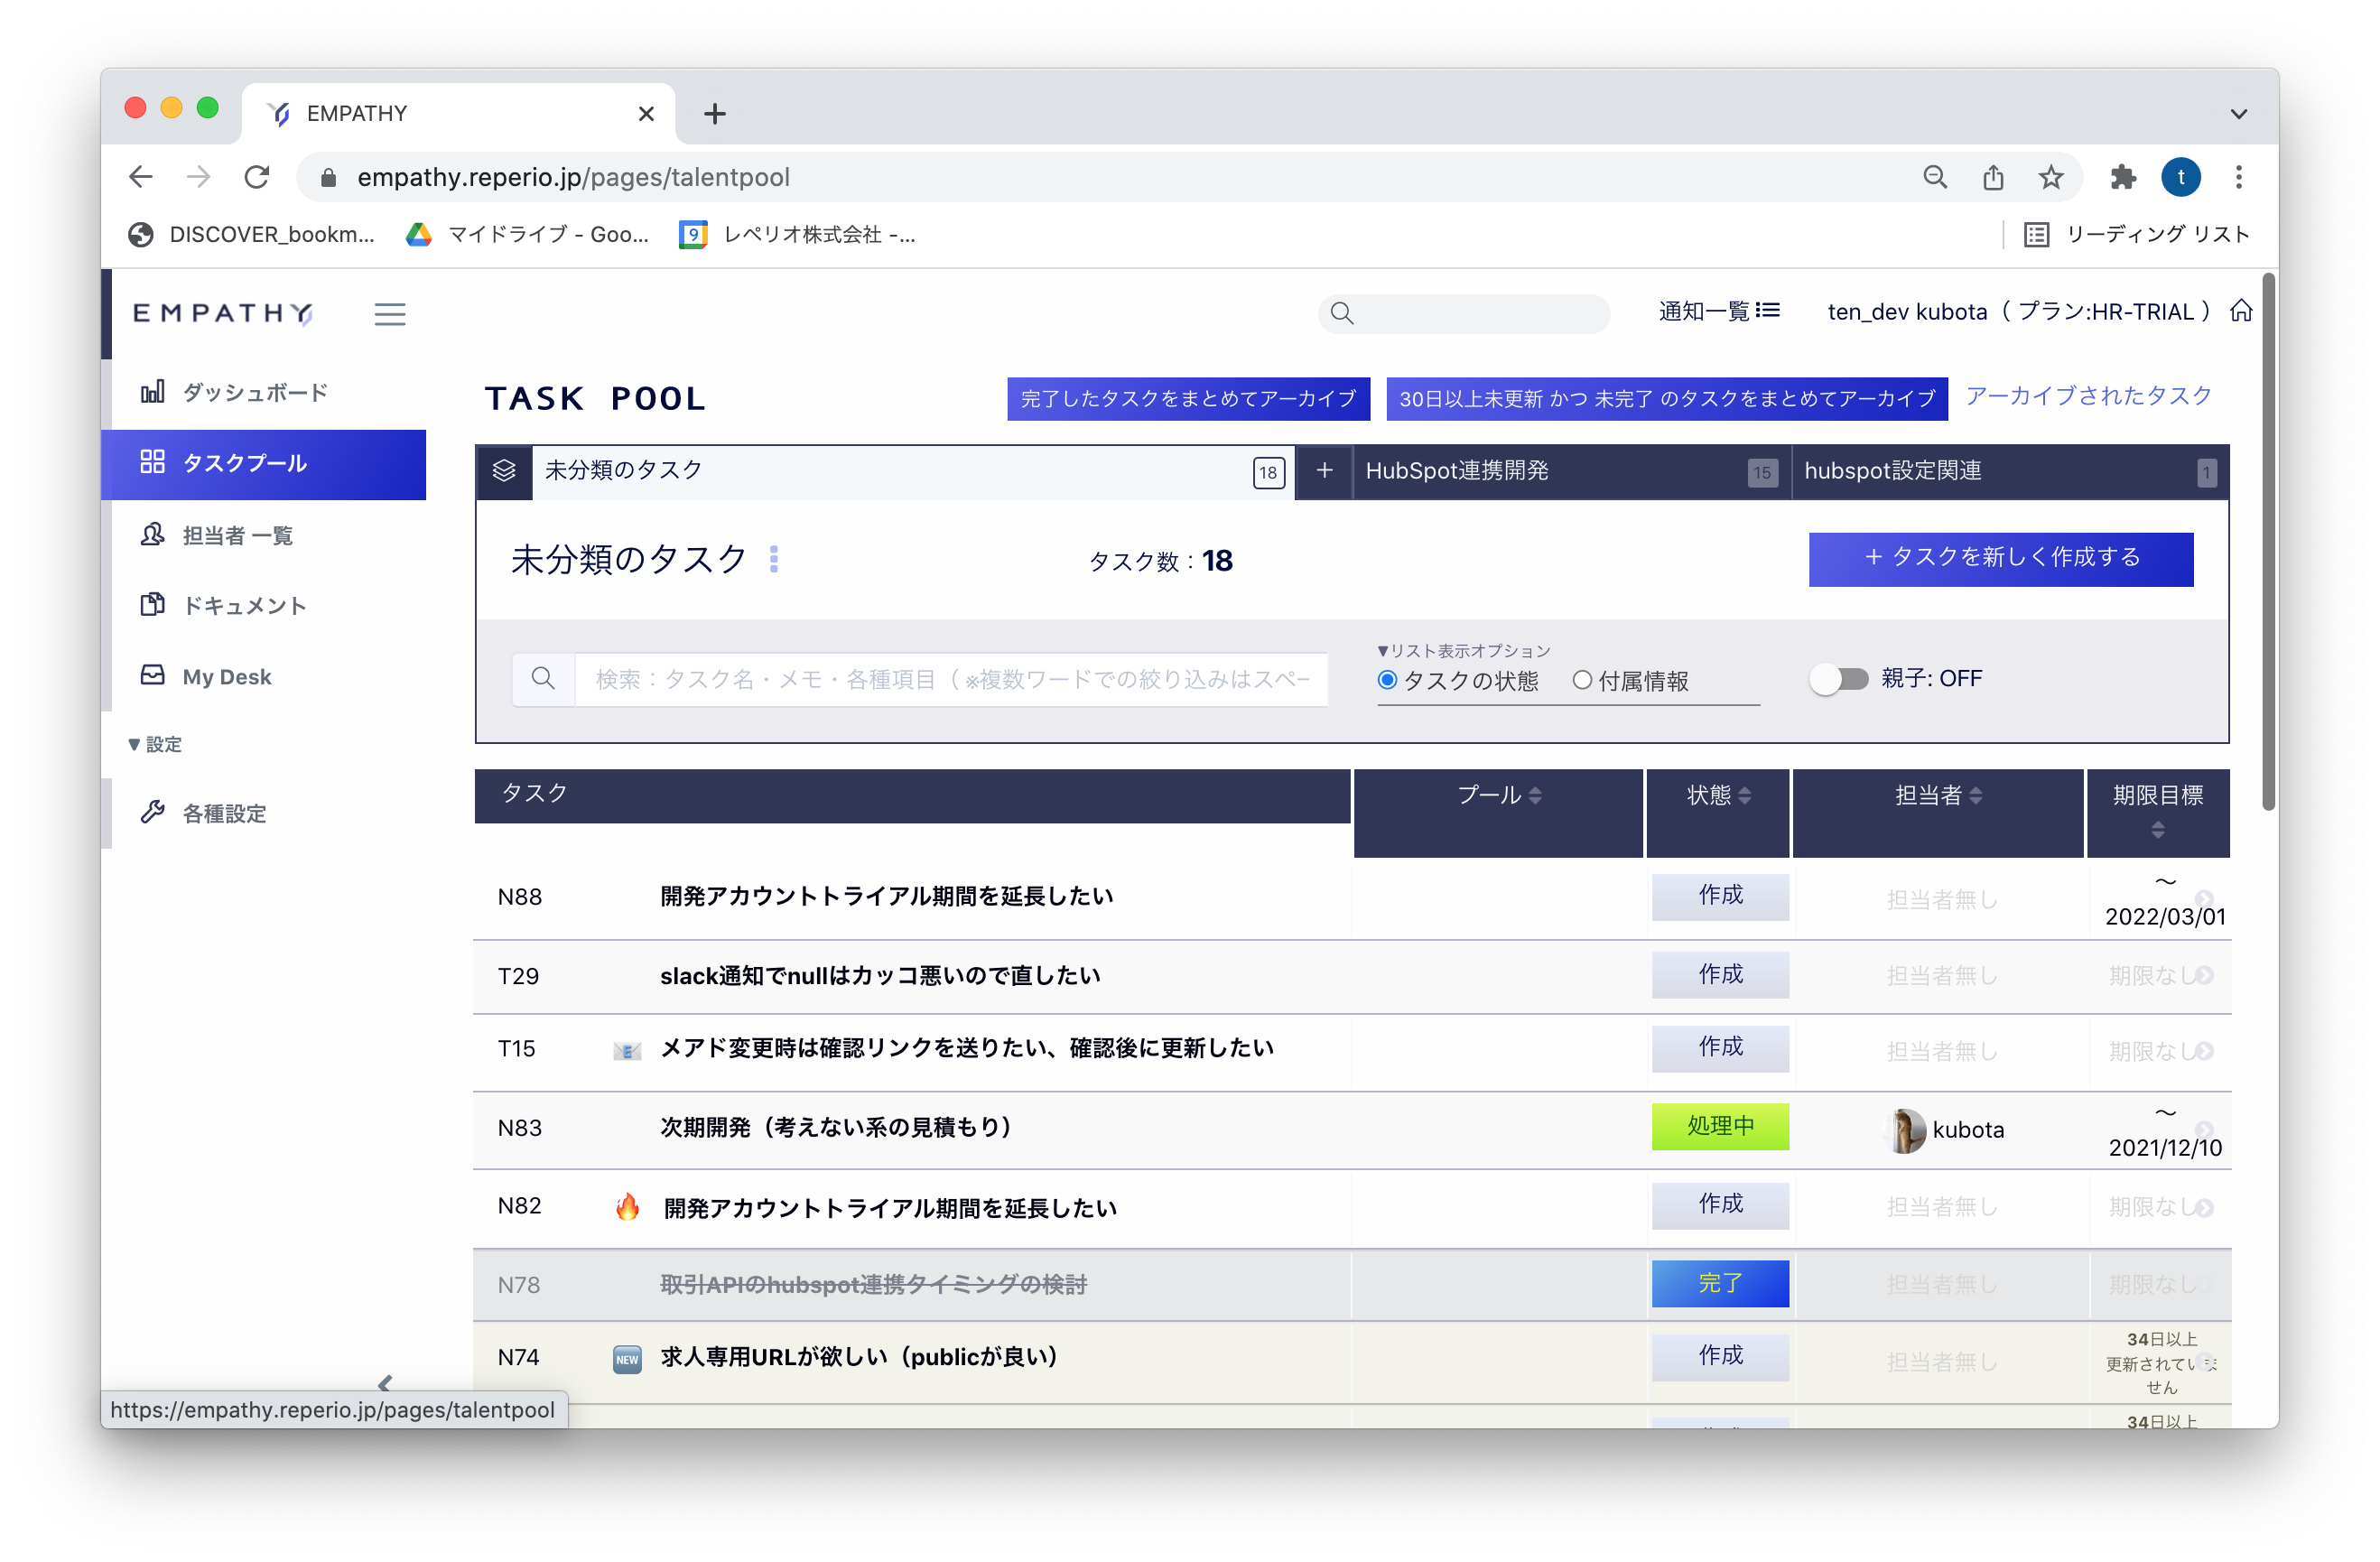Open アーカイブされたタスク link
This screenshot has width=2380, height=1562.
point(2088,396)
